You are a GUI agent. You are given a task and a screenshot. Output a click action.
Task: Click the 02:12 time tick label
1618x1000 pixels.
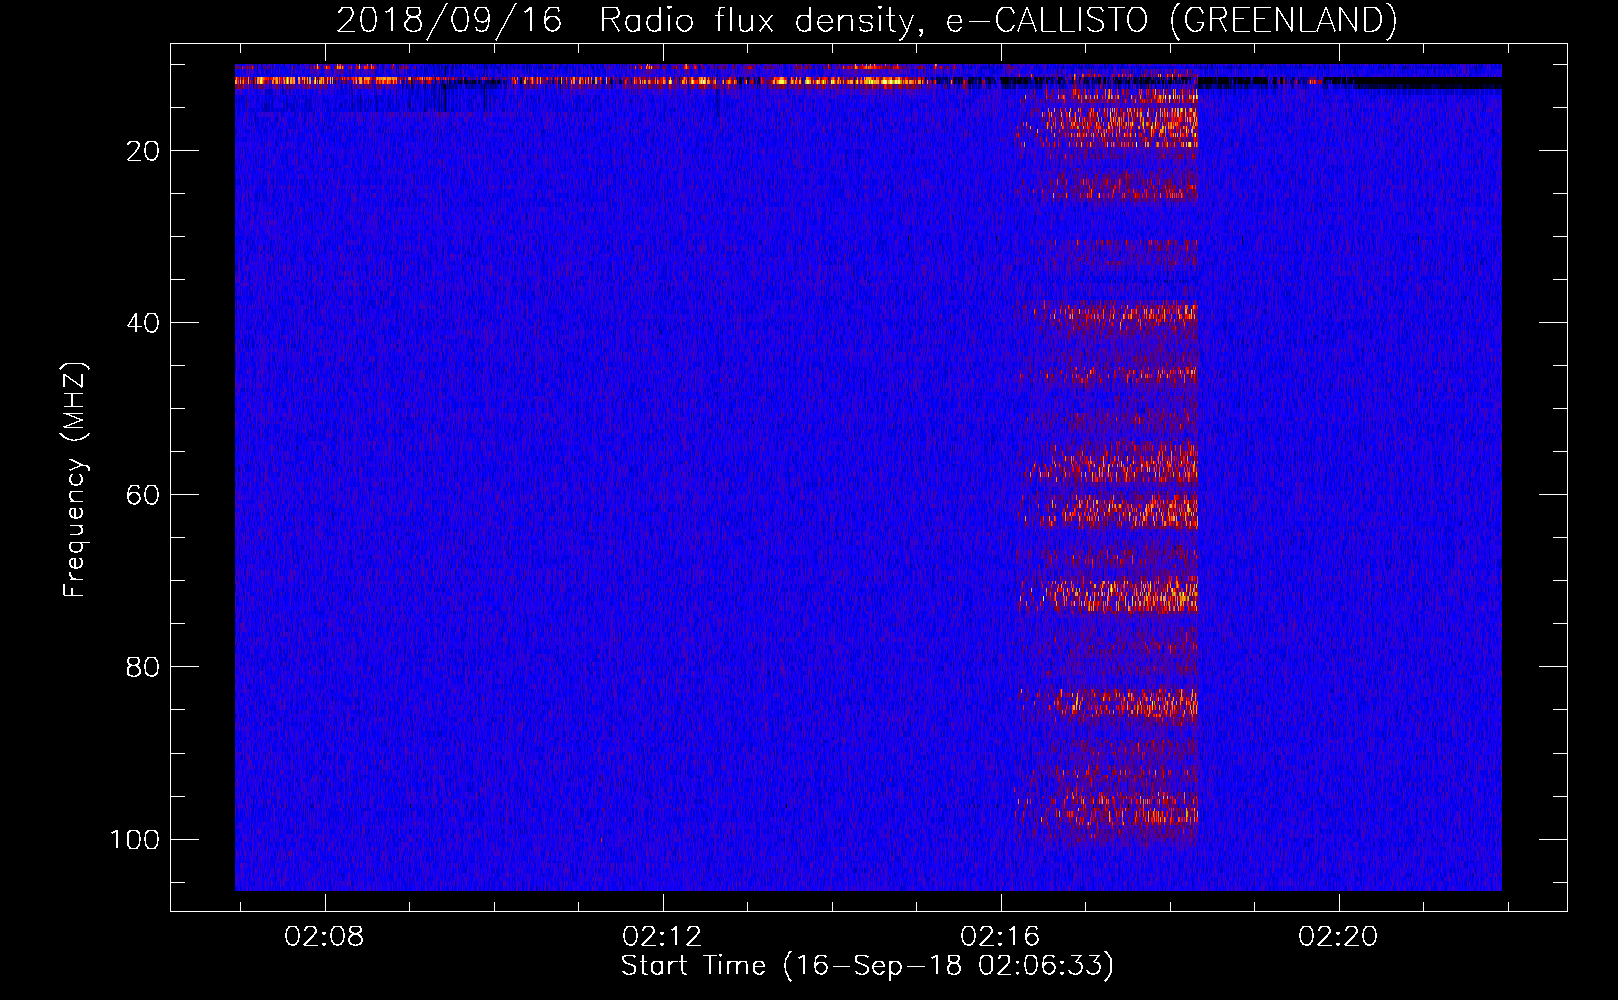(x=662, y=937)
